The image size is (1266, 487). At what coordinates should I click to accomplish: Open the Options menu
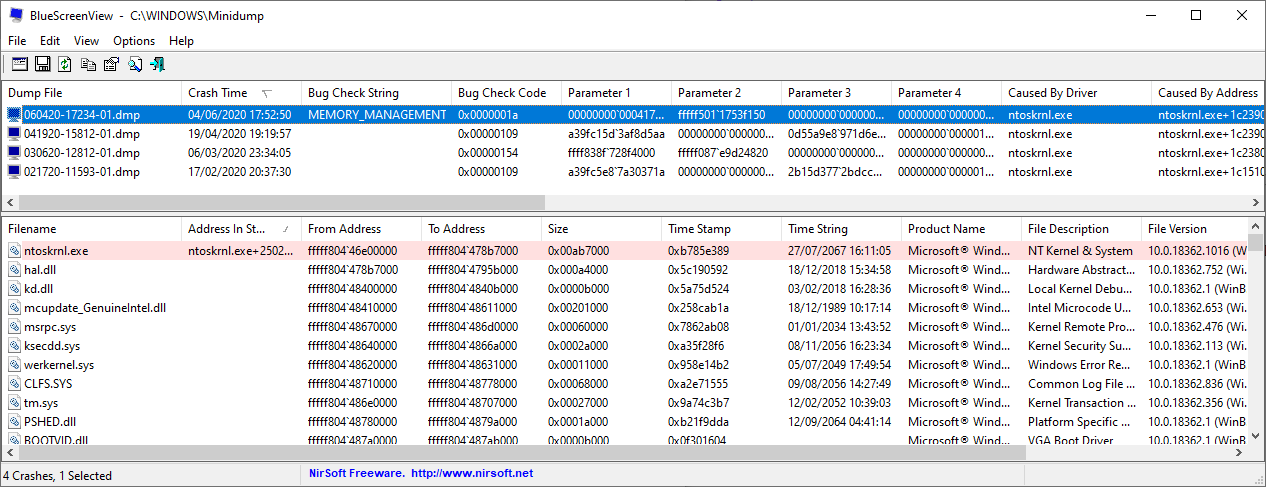[x=134, y=41]
